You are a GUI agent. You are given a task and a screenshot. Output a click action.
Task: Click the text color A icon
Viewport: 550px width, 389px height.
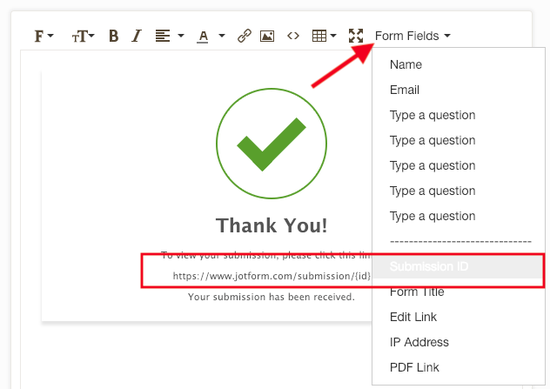(x=203, y=36)
